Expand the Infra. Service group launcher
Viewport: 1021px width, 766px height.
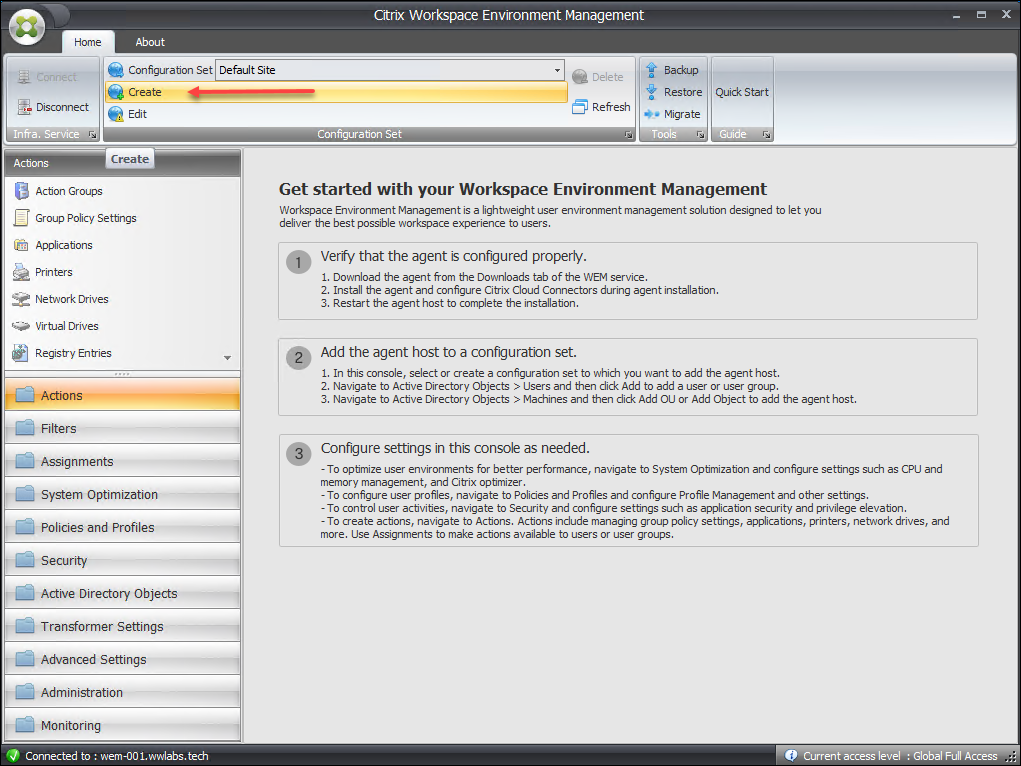(x=92, y=135)
